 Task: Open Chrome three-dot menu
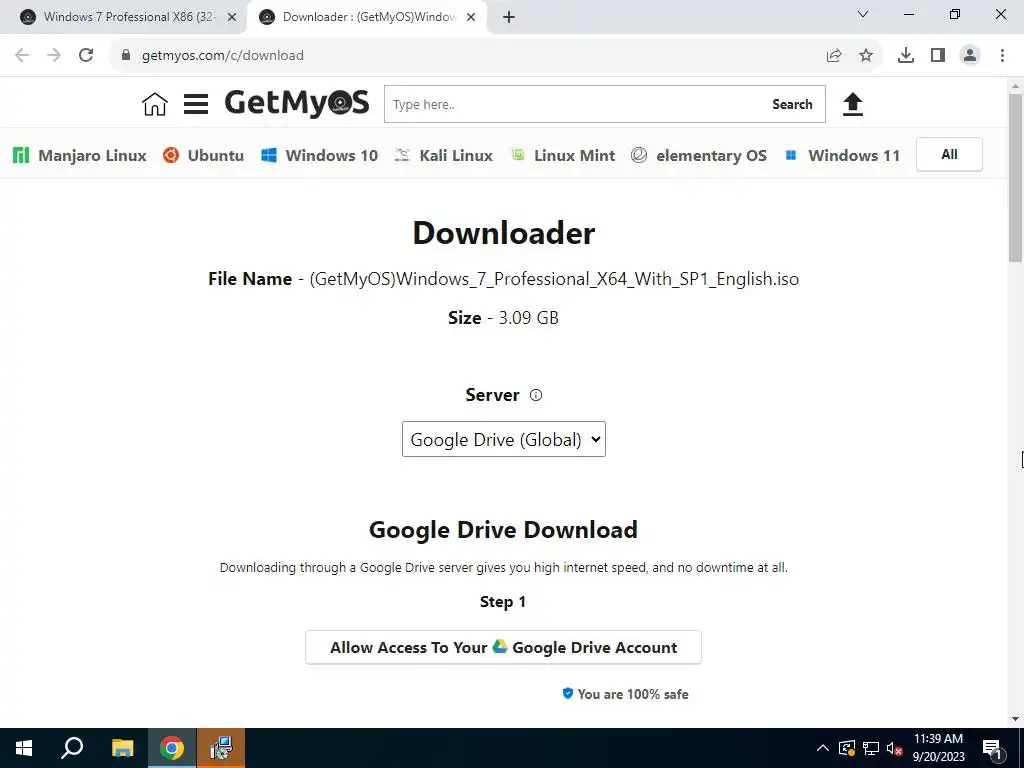(1002, 56)
